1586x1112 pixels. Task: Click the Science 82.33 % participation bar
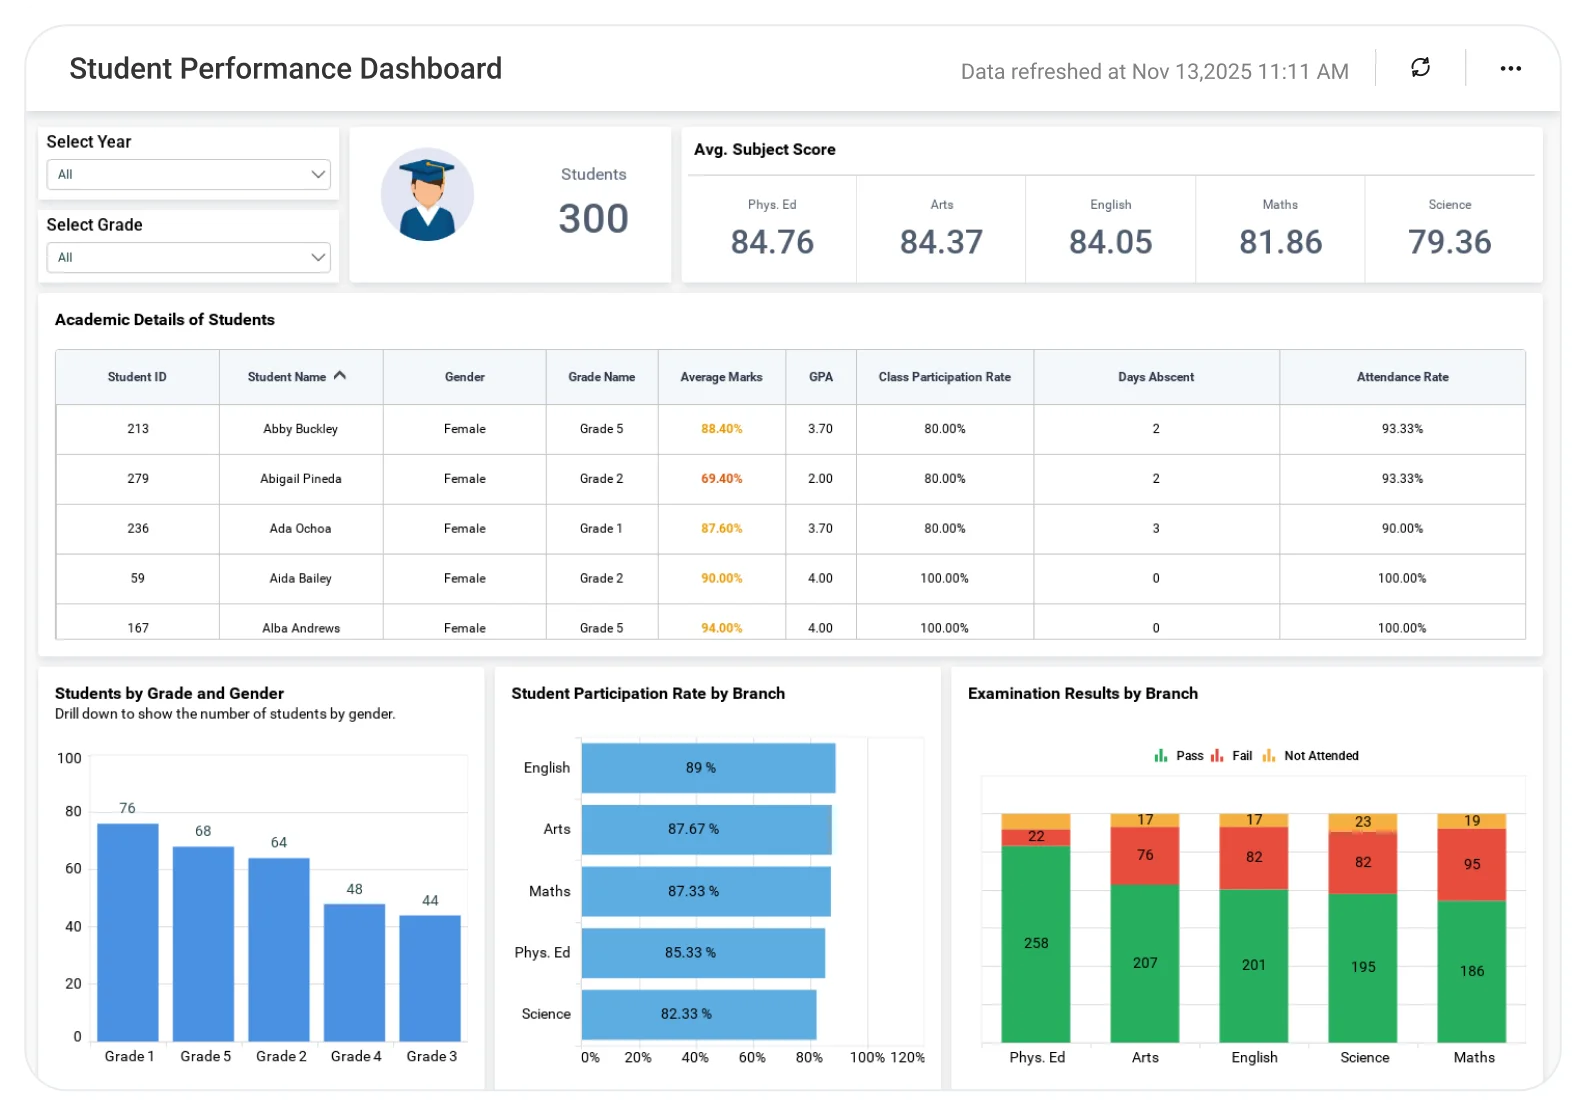[699, 1014]
